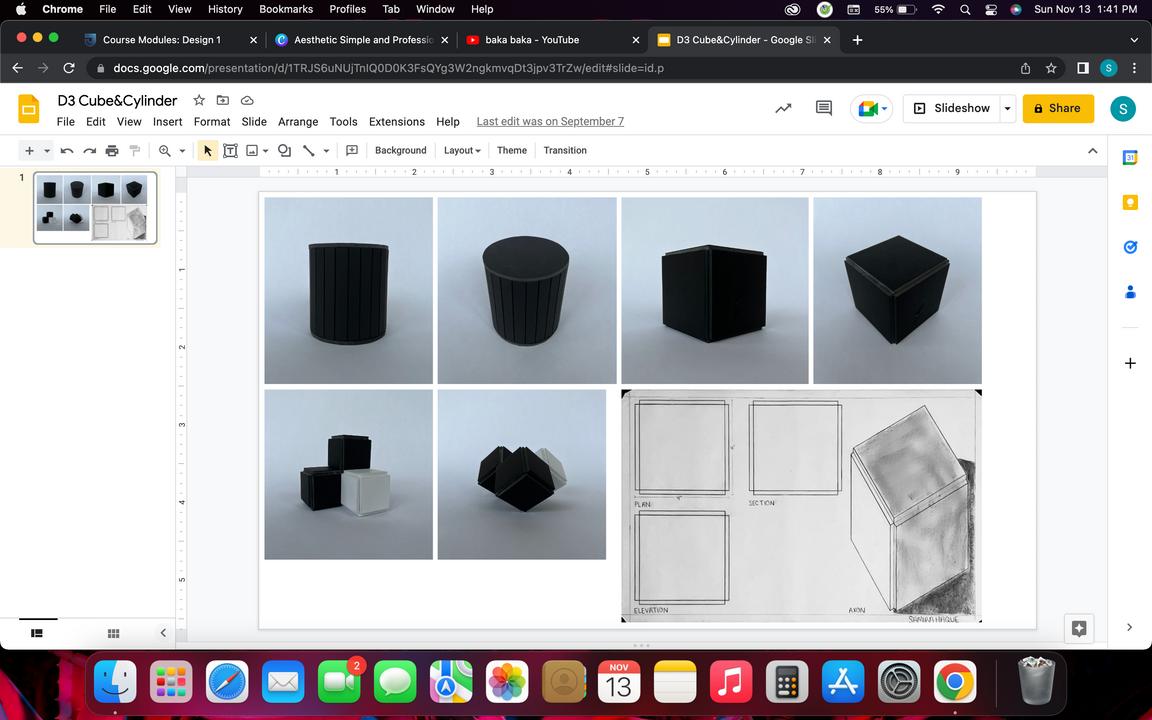Image resolution: width=1152 pixels, height=720 pixels.
Task: Click the yellow Share button
Action: (x=1058, y=108)
